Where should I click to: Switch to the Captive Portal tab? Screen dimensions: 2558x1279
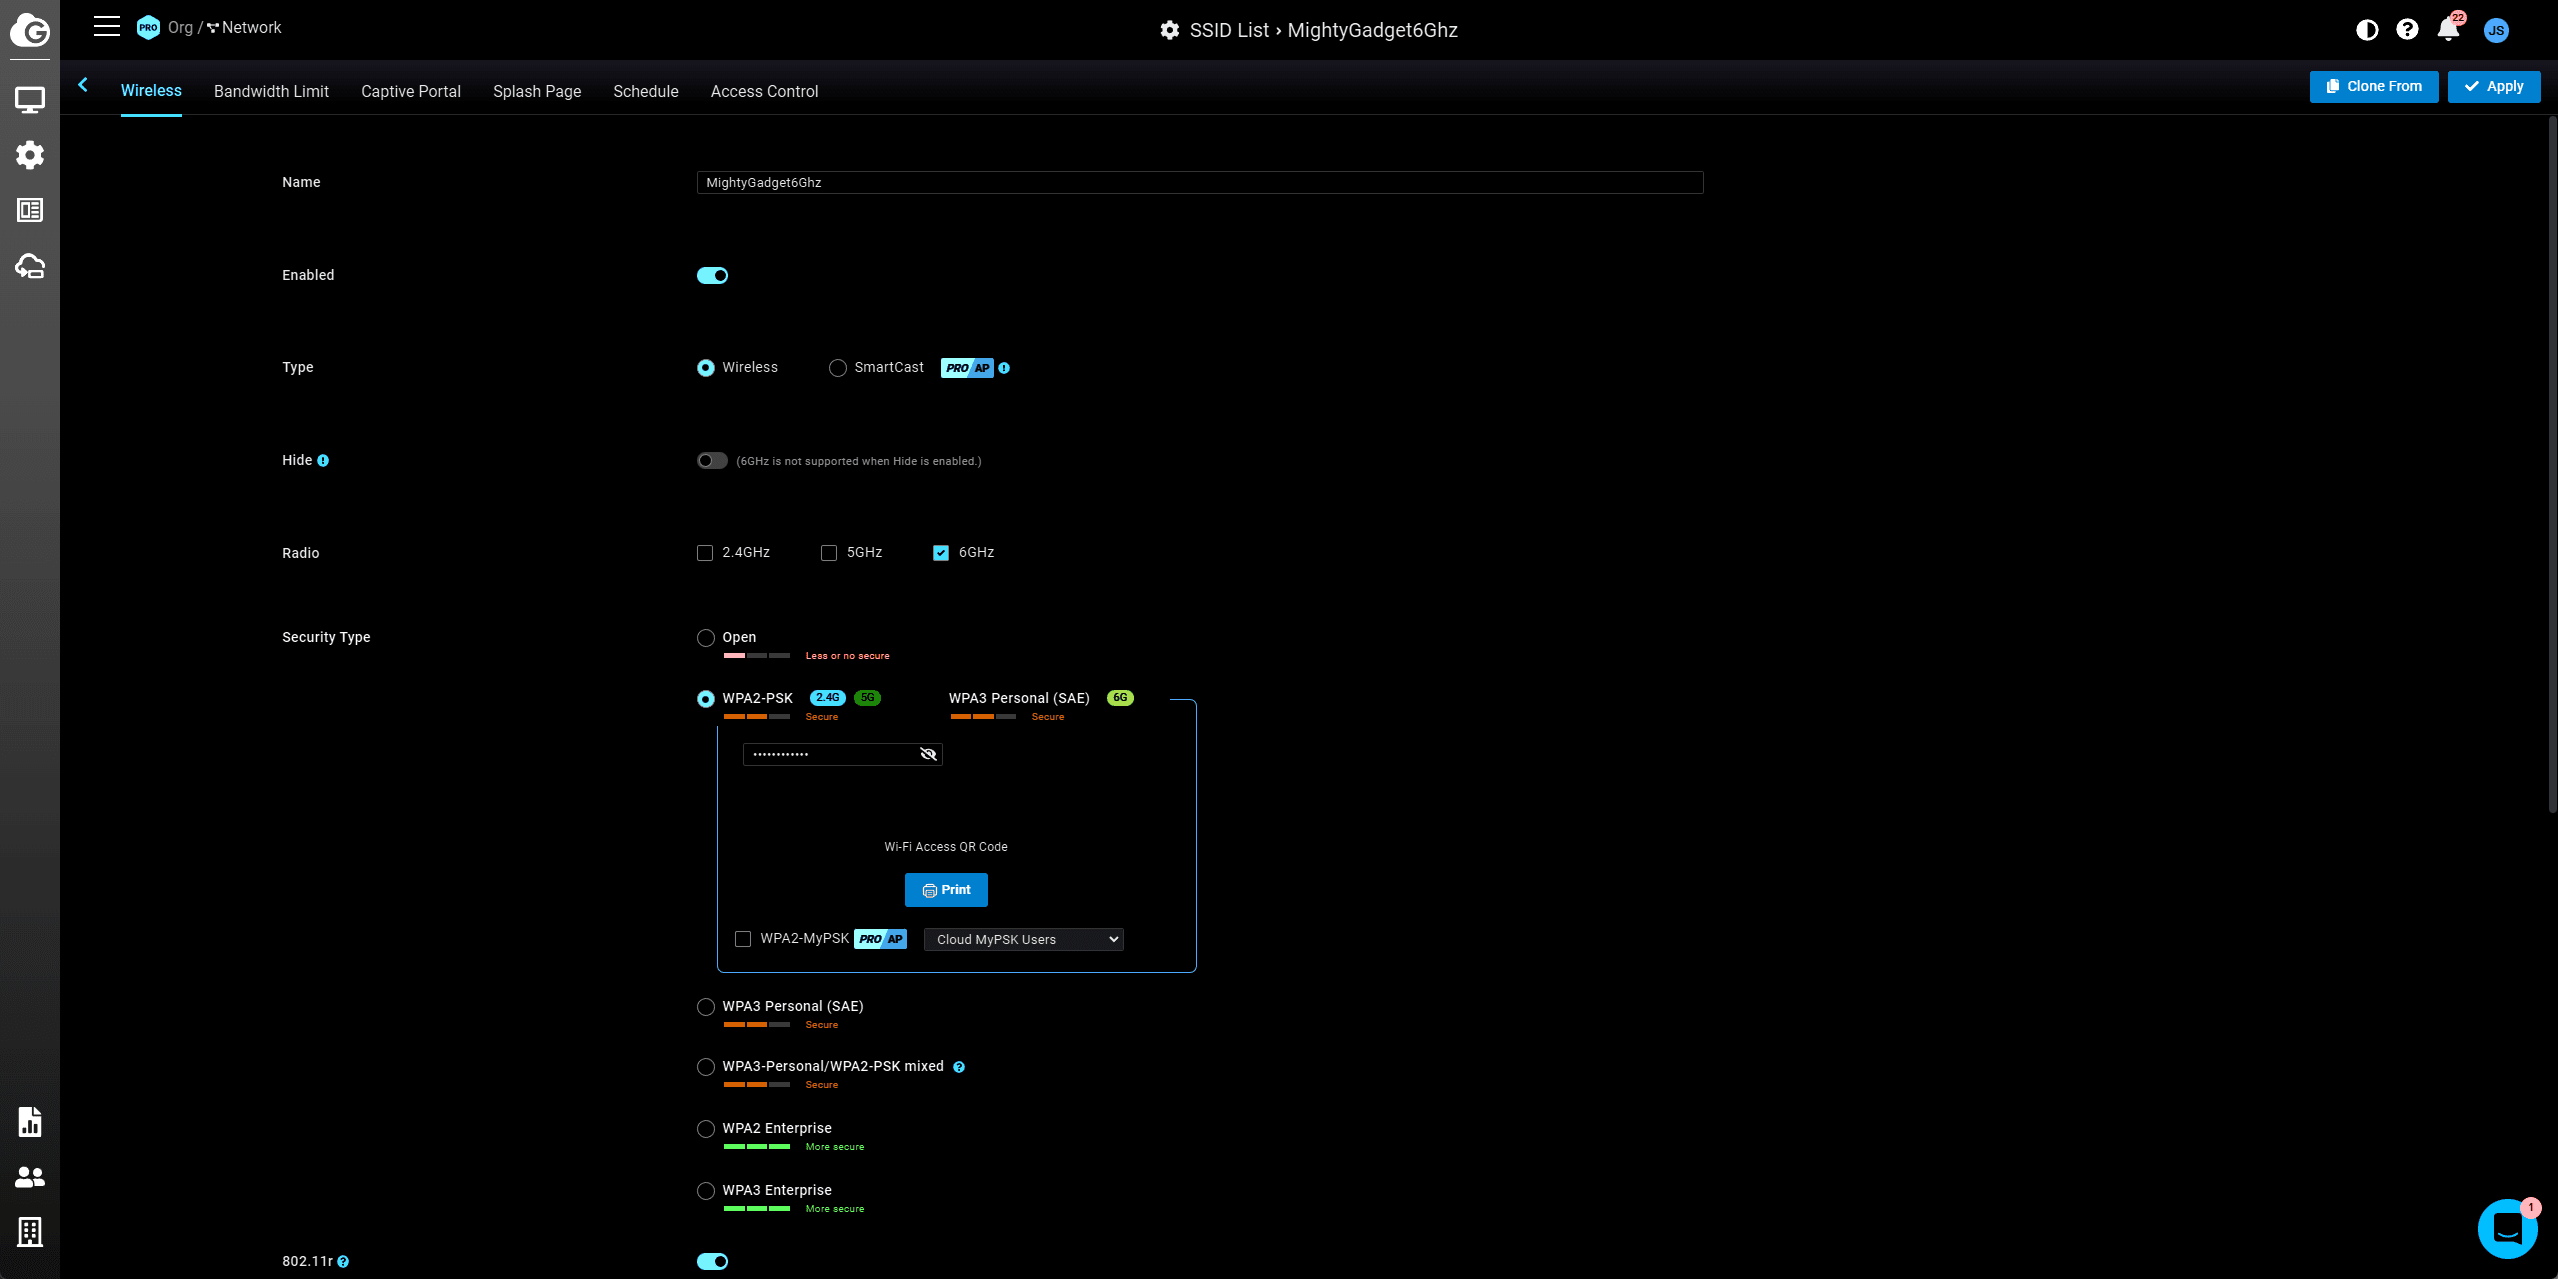click(410, 91)
